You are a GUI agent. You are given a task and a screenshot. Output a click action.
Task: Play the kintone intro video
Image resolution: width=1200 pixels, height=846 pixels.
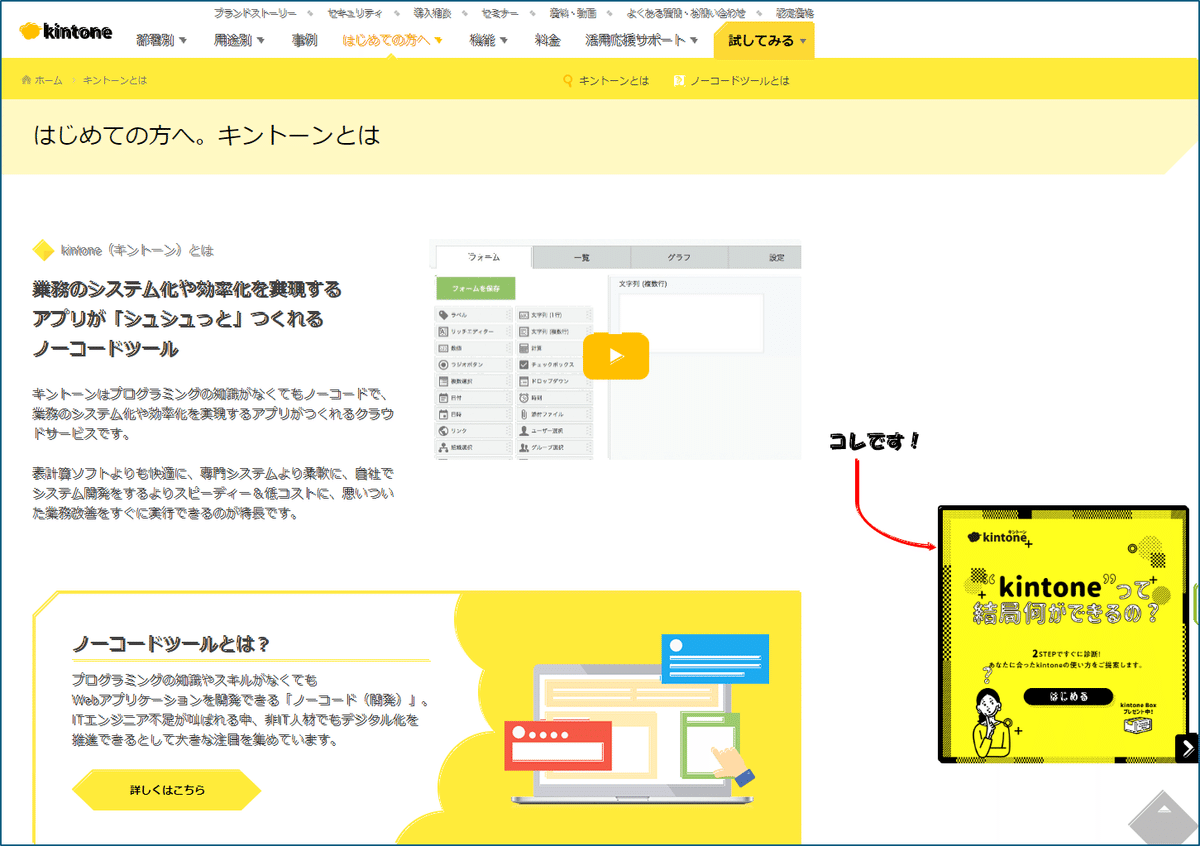616,355
